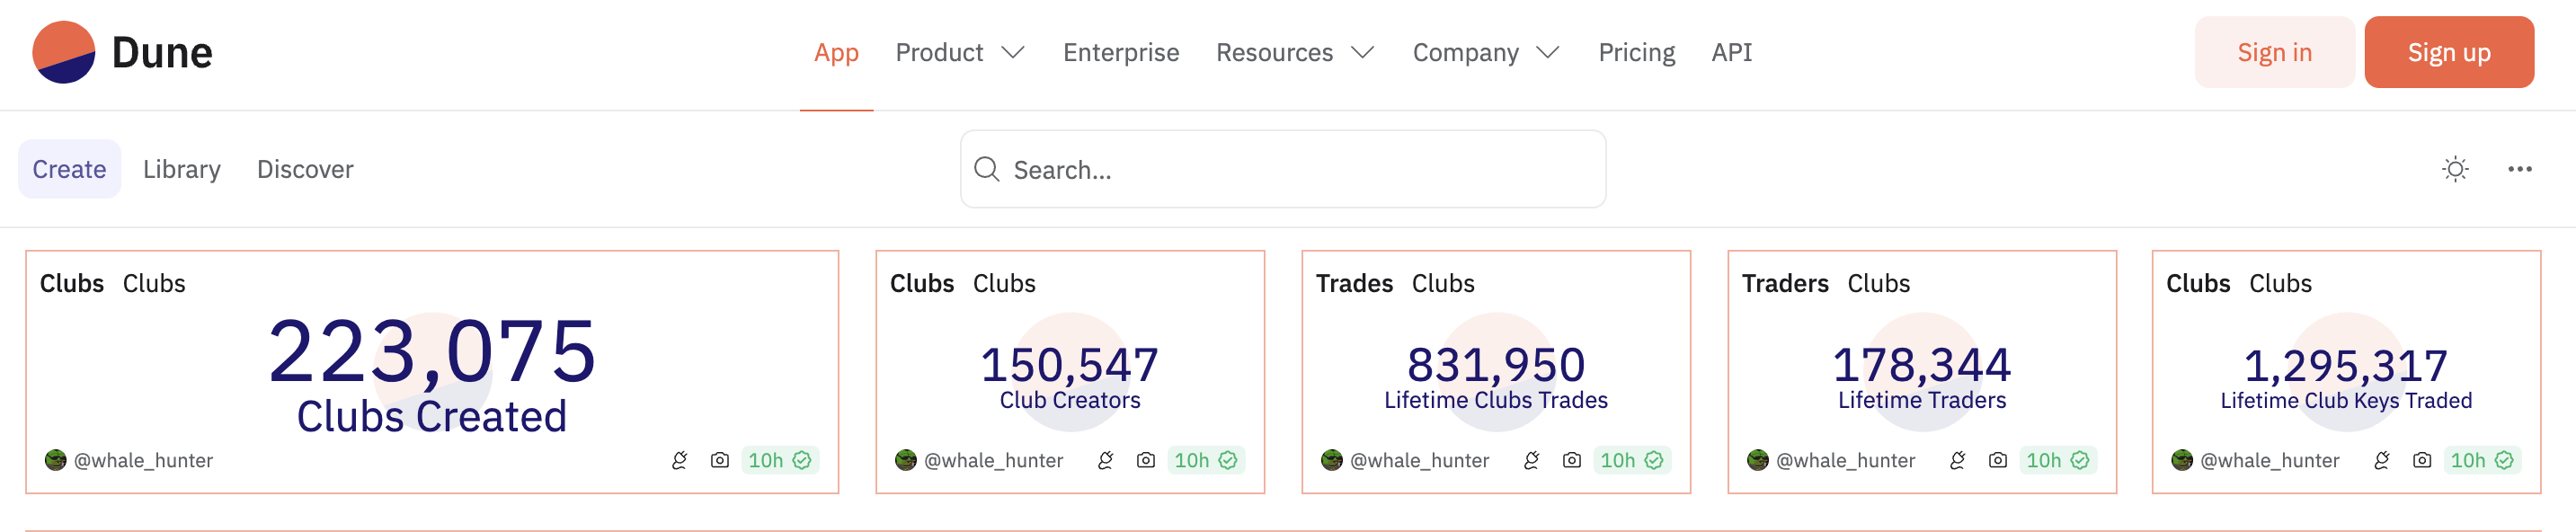2576x532 pixels.
Task: Open the Pricing page link
Action: pos(1636,52)
